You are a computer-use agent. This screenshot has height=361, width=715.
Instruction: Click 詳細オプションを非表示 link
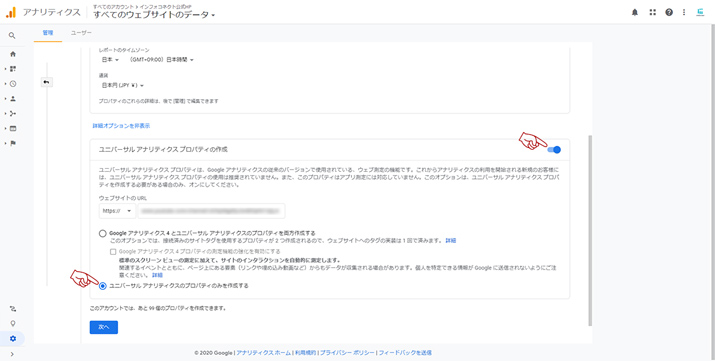121,125
